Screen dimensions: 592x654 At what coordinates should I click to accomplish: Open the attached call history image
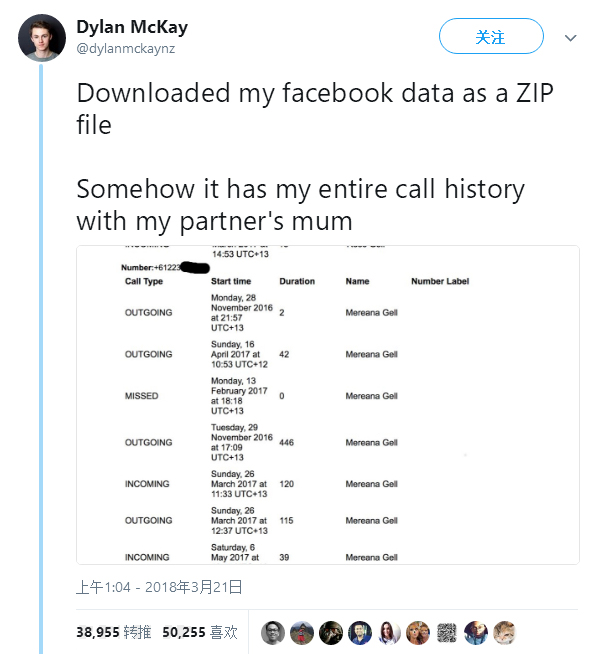click(327, 405)
